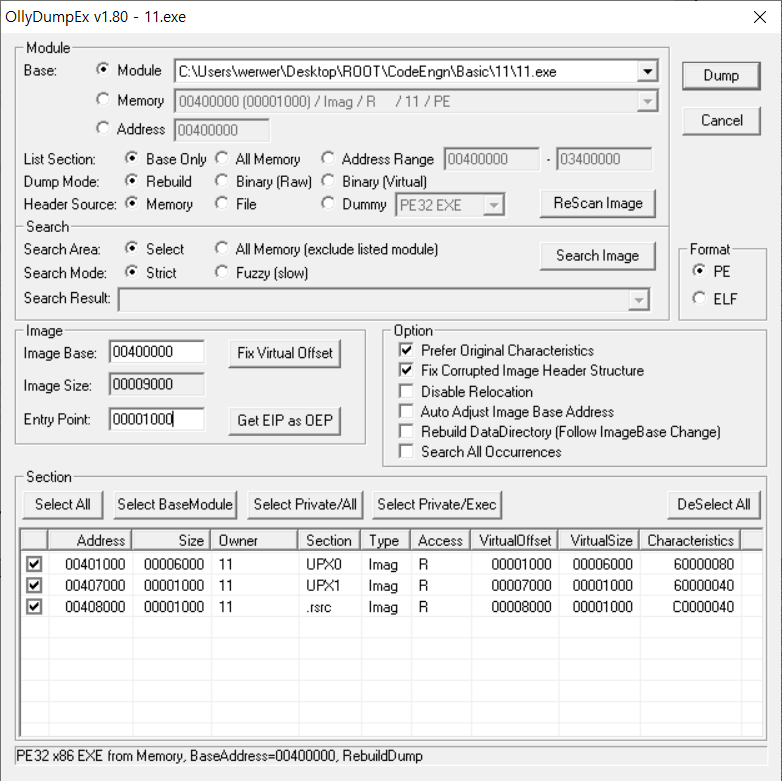Click the Section column header

[x=330, y=541]
